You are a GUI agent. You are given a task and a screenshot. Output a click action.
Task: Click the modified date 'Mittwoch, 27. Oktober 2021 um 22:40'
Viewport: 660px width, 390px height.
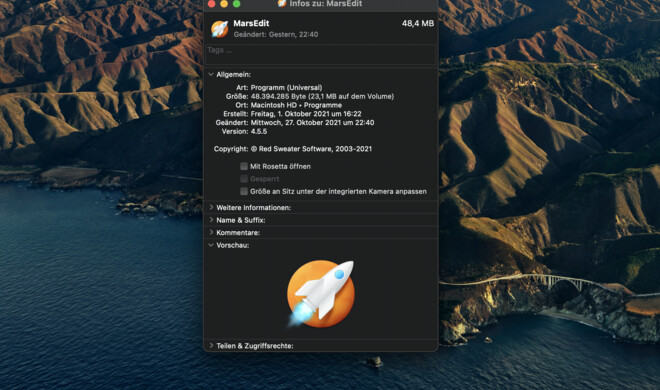click(x=312, y=123)
